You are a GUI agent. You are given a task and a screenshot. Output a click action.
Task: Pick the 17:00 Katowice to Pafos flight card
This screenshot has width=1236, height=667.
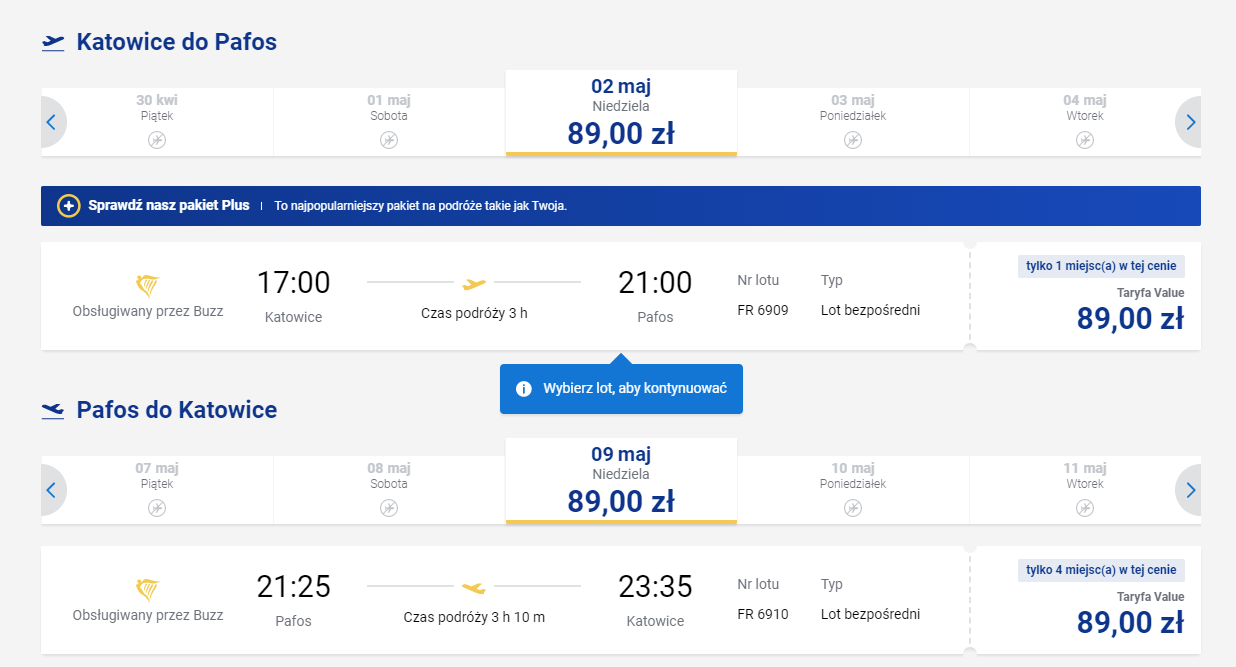(505, 296)
